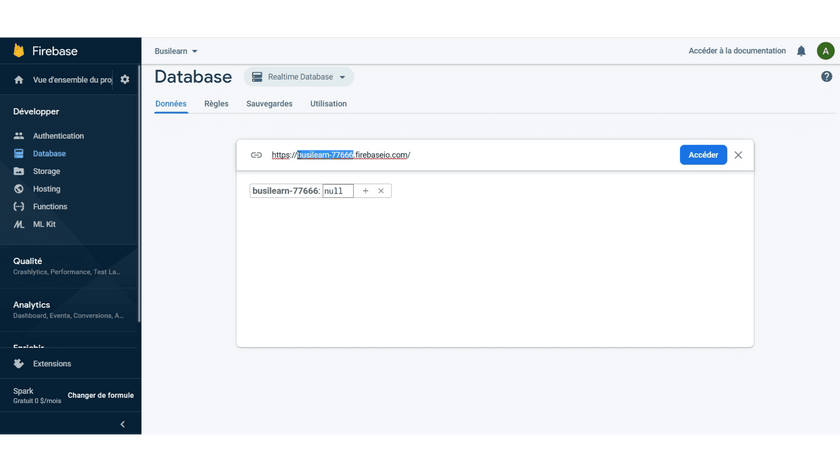Open help question mark icon
The height and width of the screenshot is (472, 840).
point(827,77)
